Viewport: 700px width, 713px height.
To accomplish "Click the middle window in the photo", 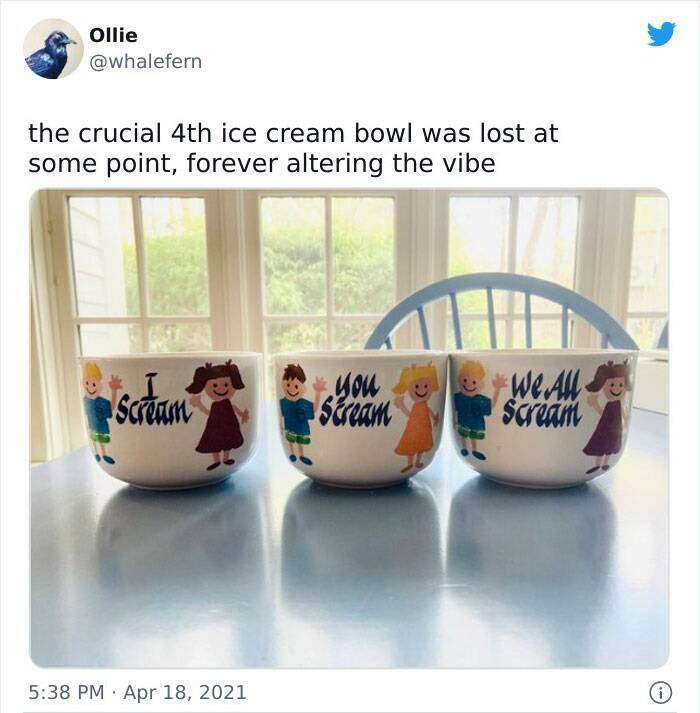I will coord(327,273).
